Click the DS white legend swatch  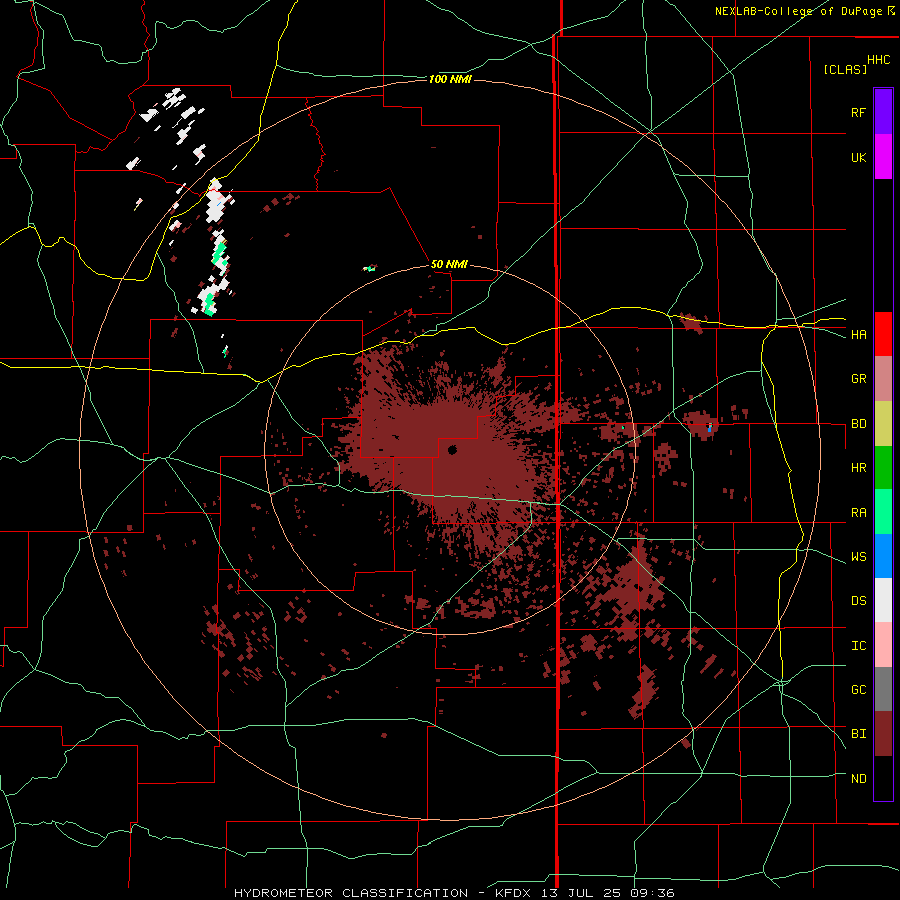(883, 600)
